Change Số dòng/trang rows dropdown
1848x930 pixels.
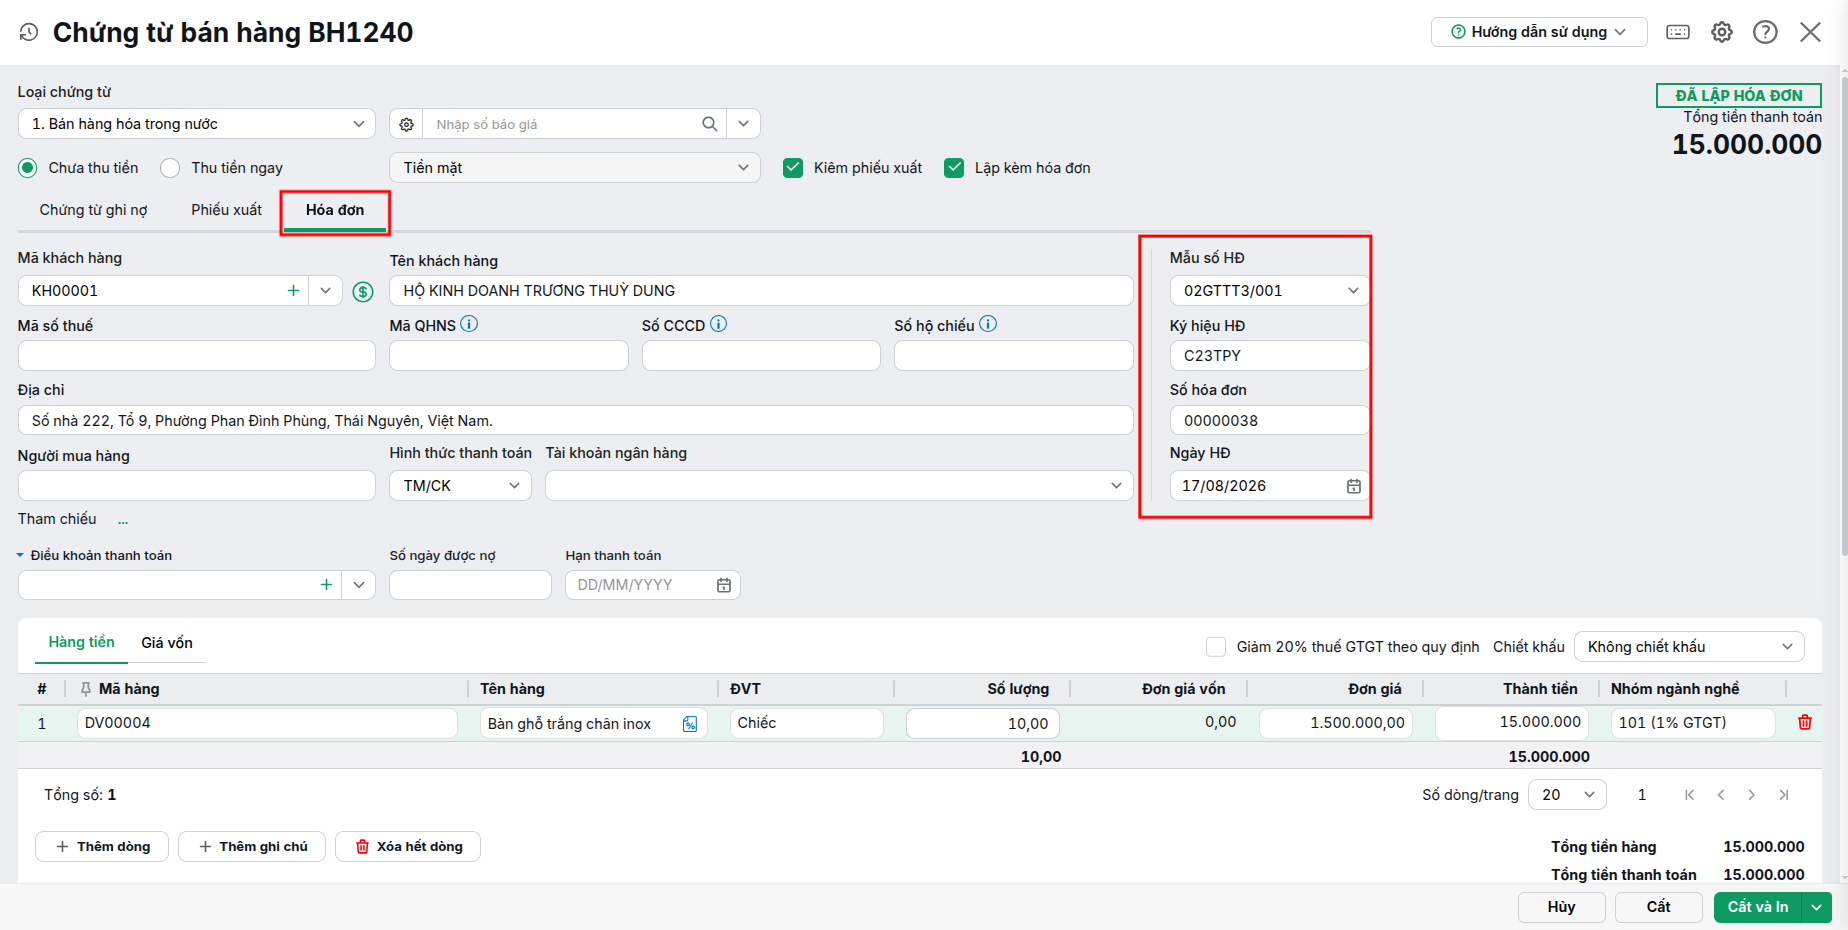[x=1567, y=795]
